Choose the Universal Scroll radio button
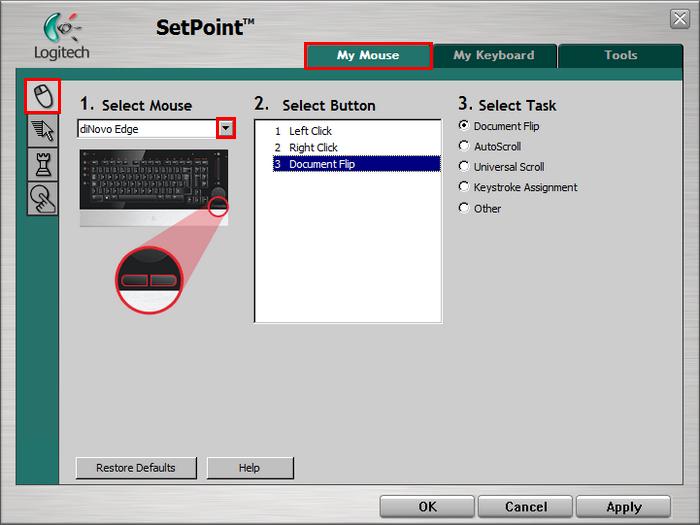700x525 pixels. pos(464,166)
